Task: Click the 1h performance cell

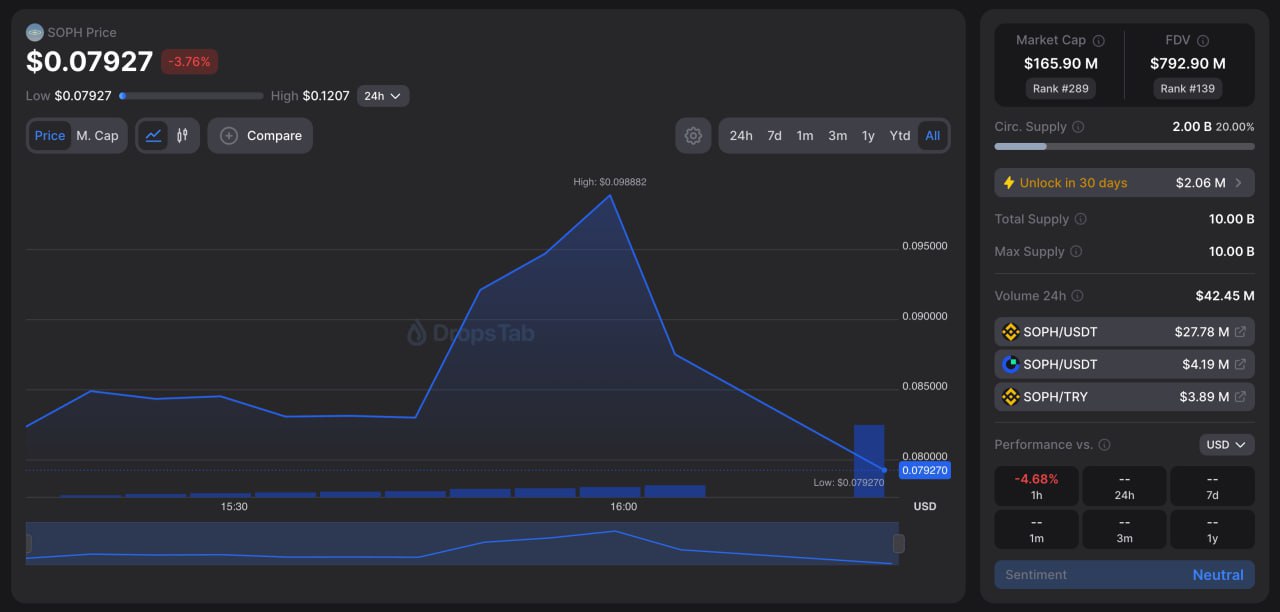Action: pyautogui.click(x=1037, y=485)
